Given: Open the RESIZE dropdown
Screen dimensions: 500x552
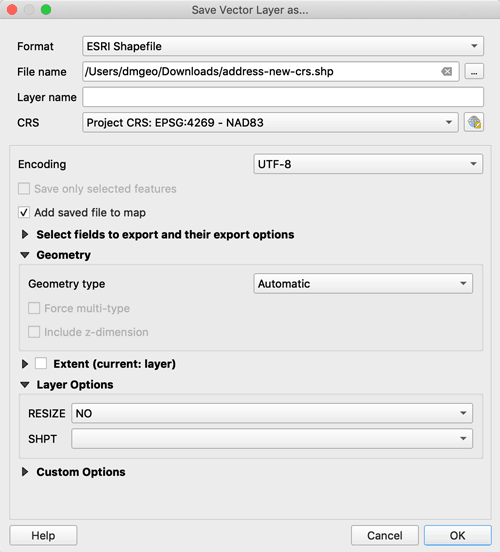Looking at the screenshot, I should [272, 413].
